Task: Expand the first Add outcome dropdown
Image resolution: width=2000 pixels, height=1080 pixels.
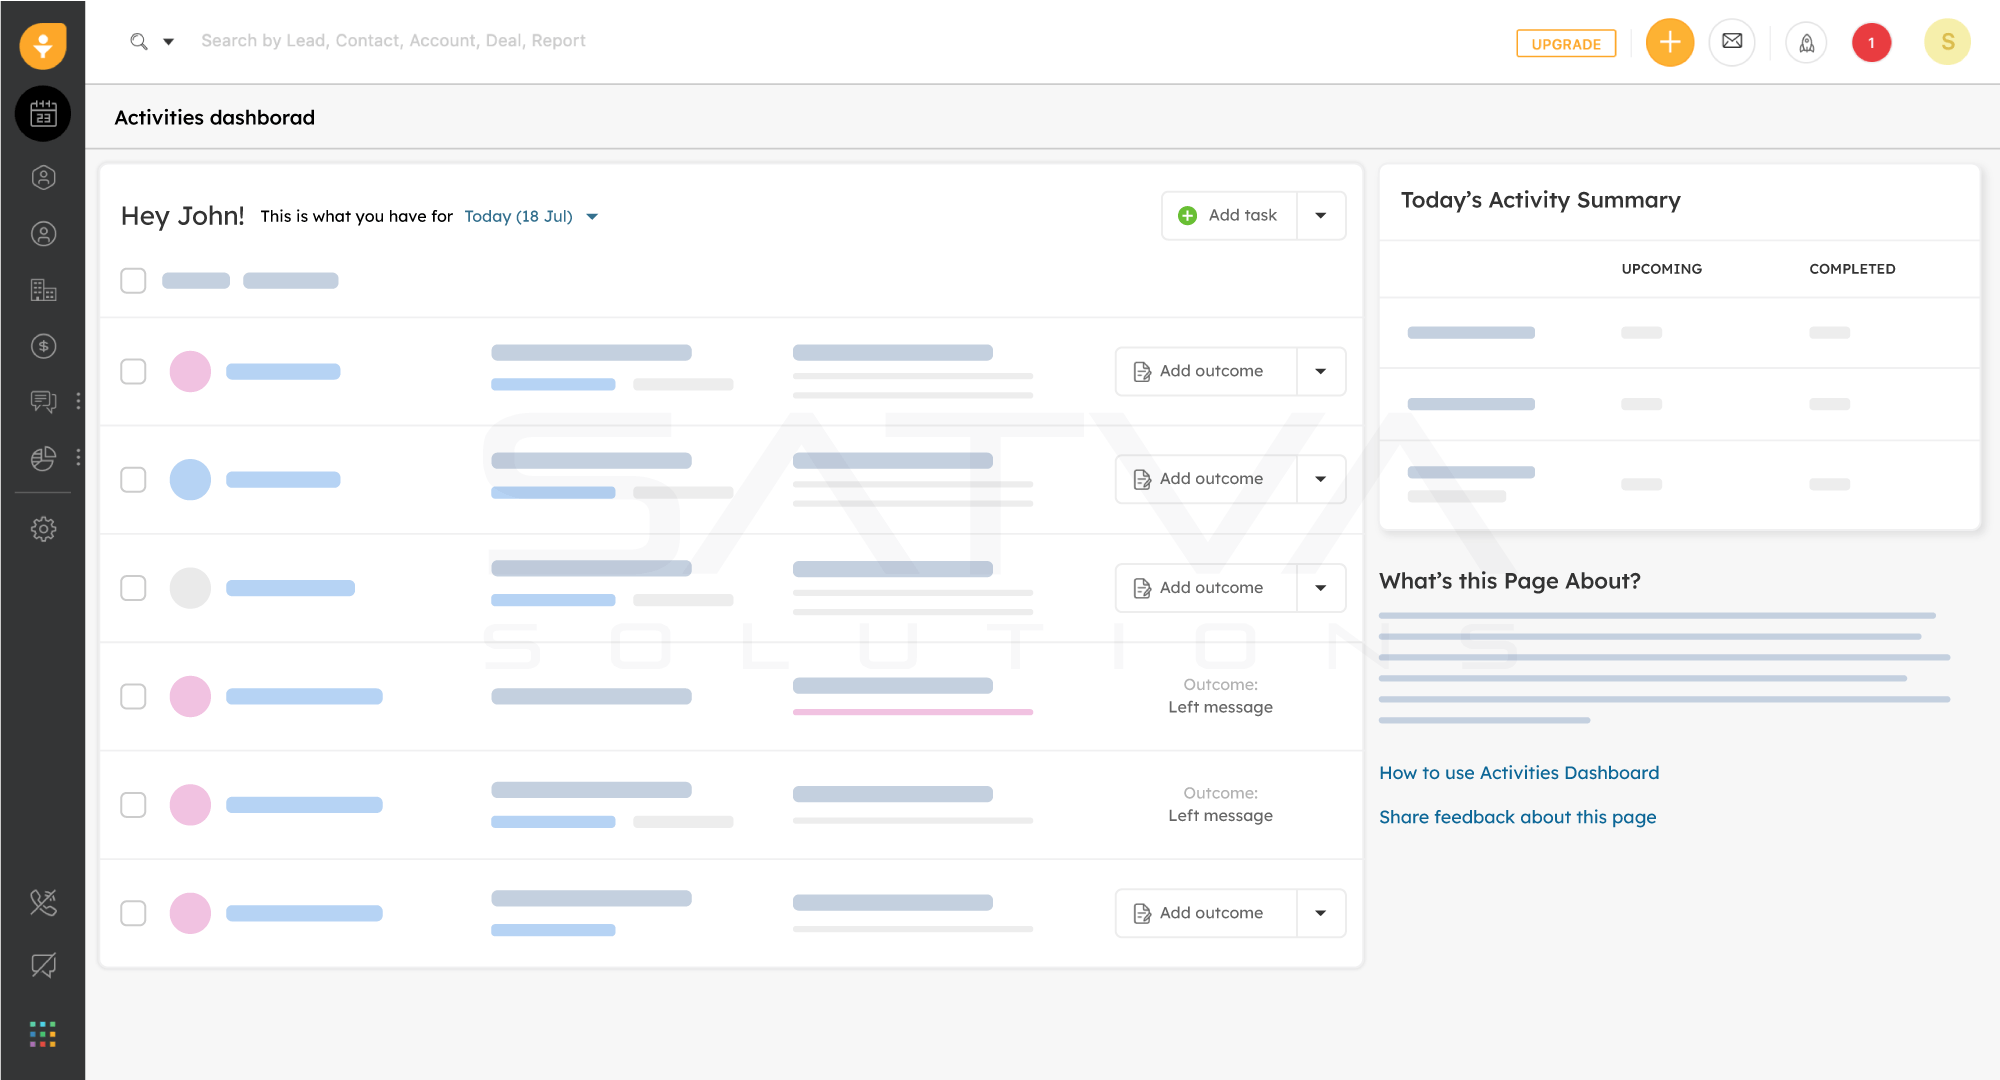Action: (x=1320, y=370)
